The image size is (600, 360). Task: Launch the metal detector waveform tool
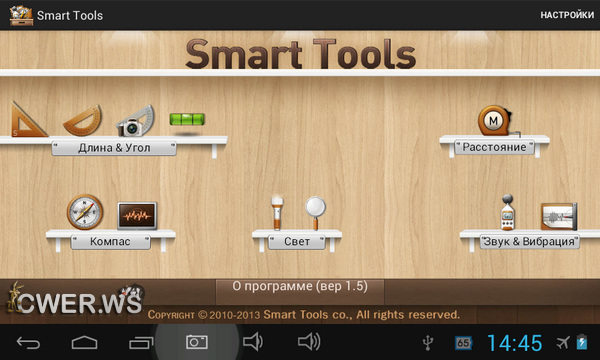click(137, 216)
